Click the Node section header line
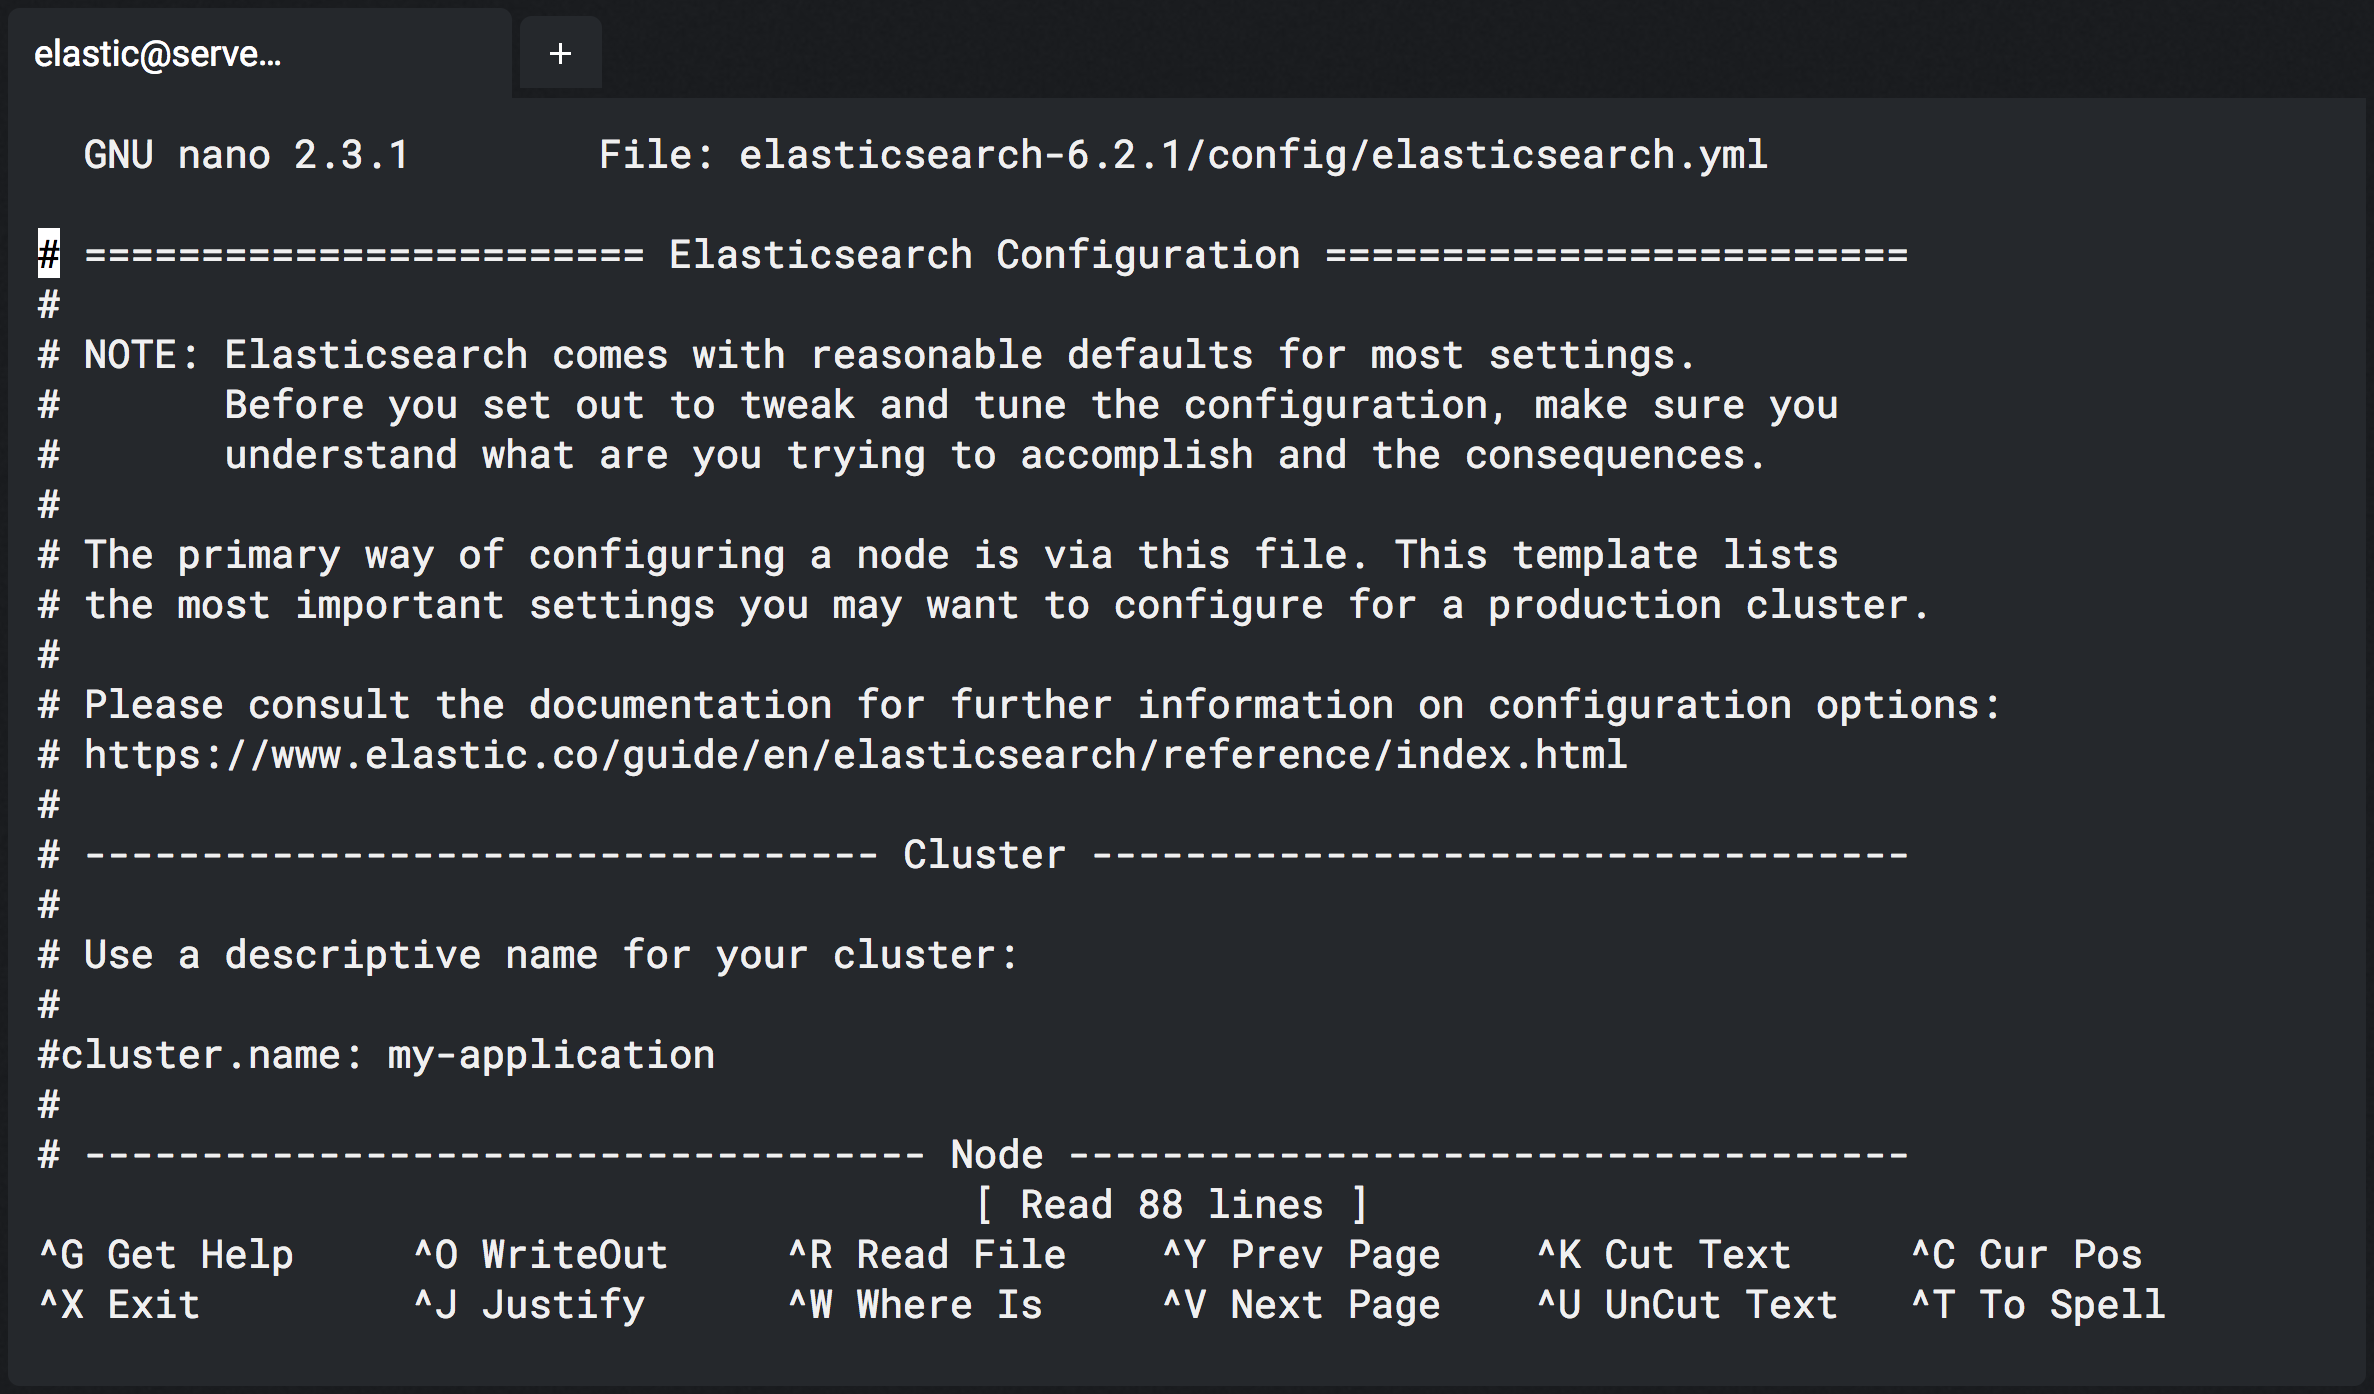This screenshot has width=2374, height=1394. [973, 1155]
